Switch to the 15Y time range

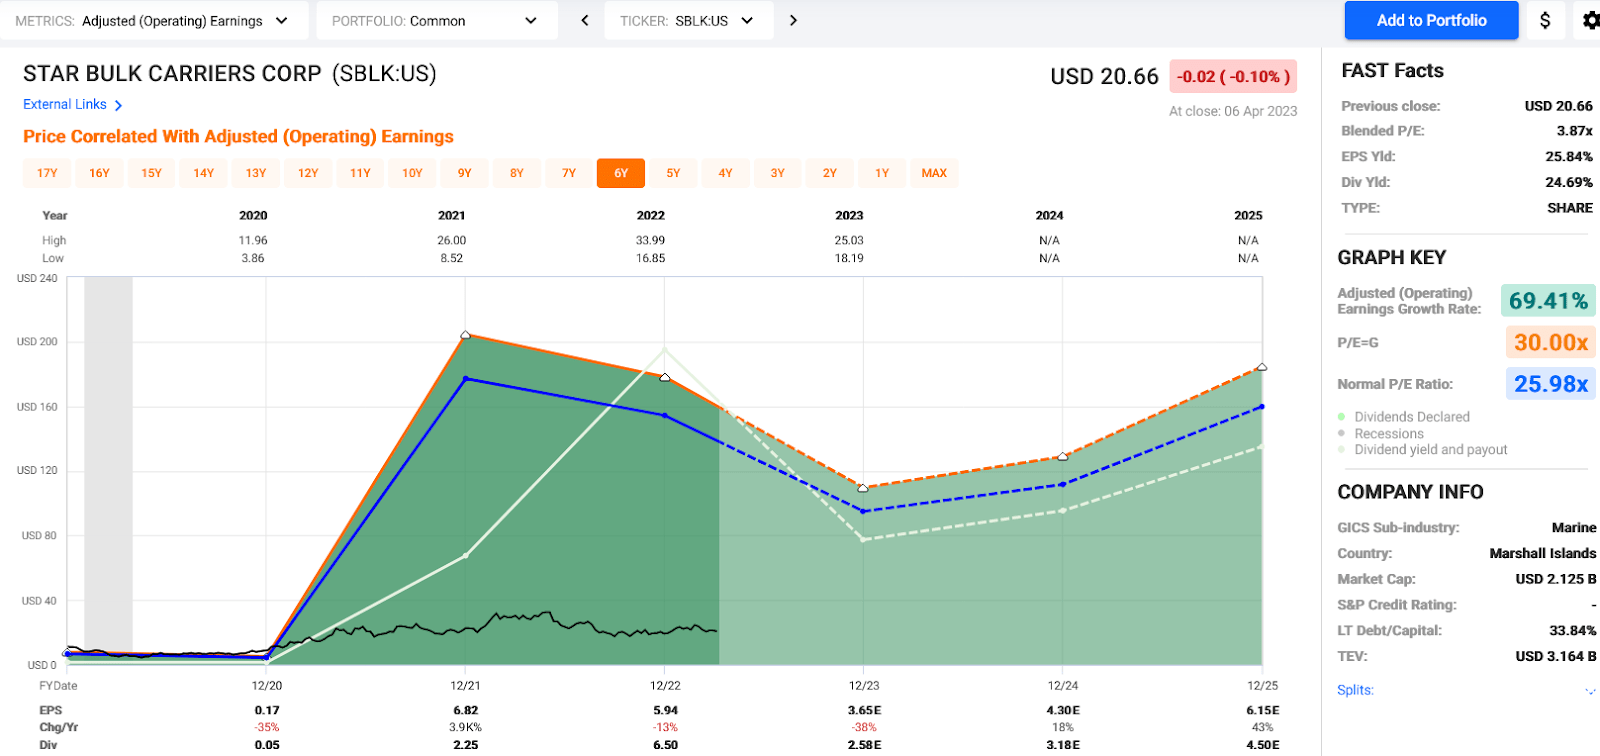pos(151,173)
